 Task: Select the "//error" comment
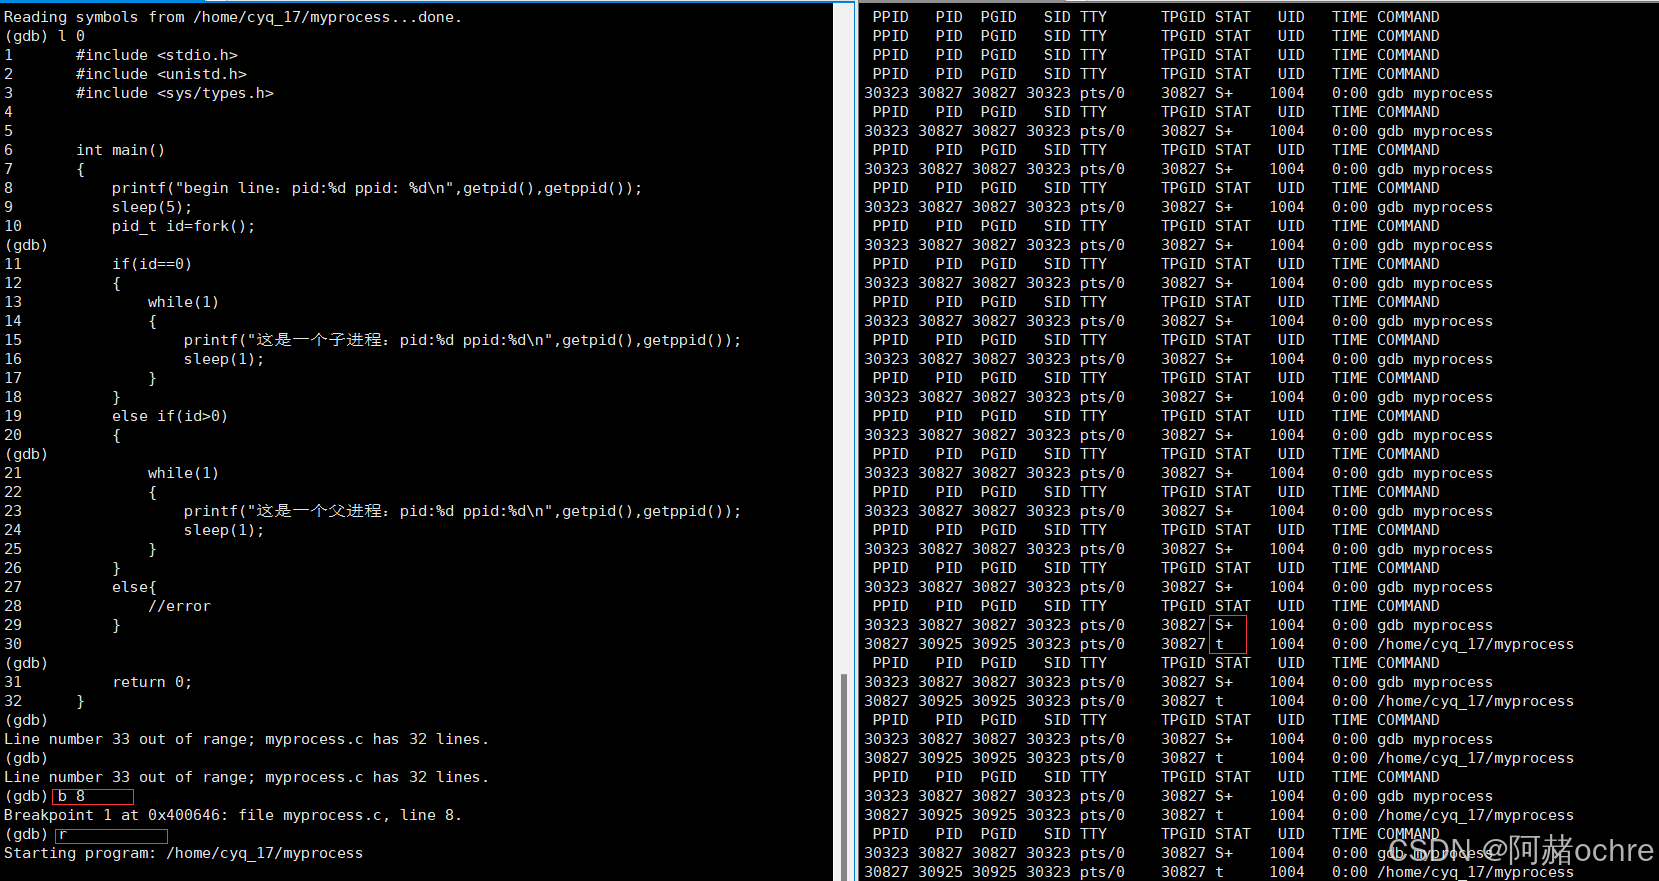point(179,606)
